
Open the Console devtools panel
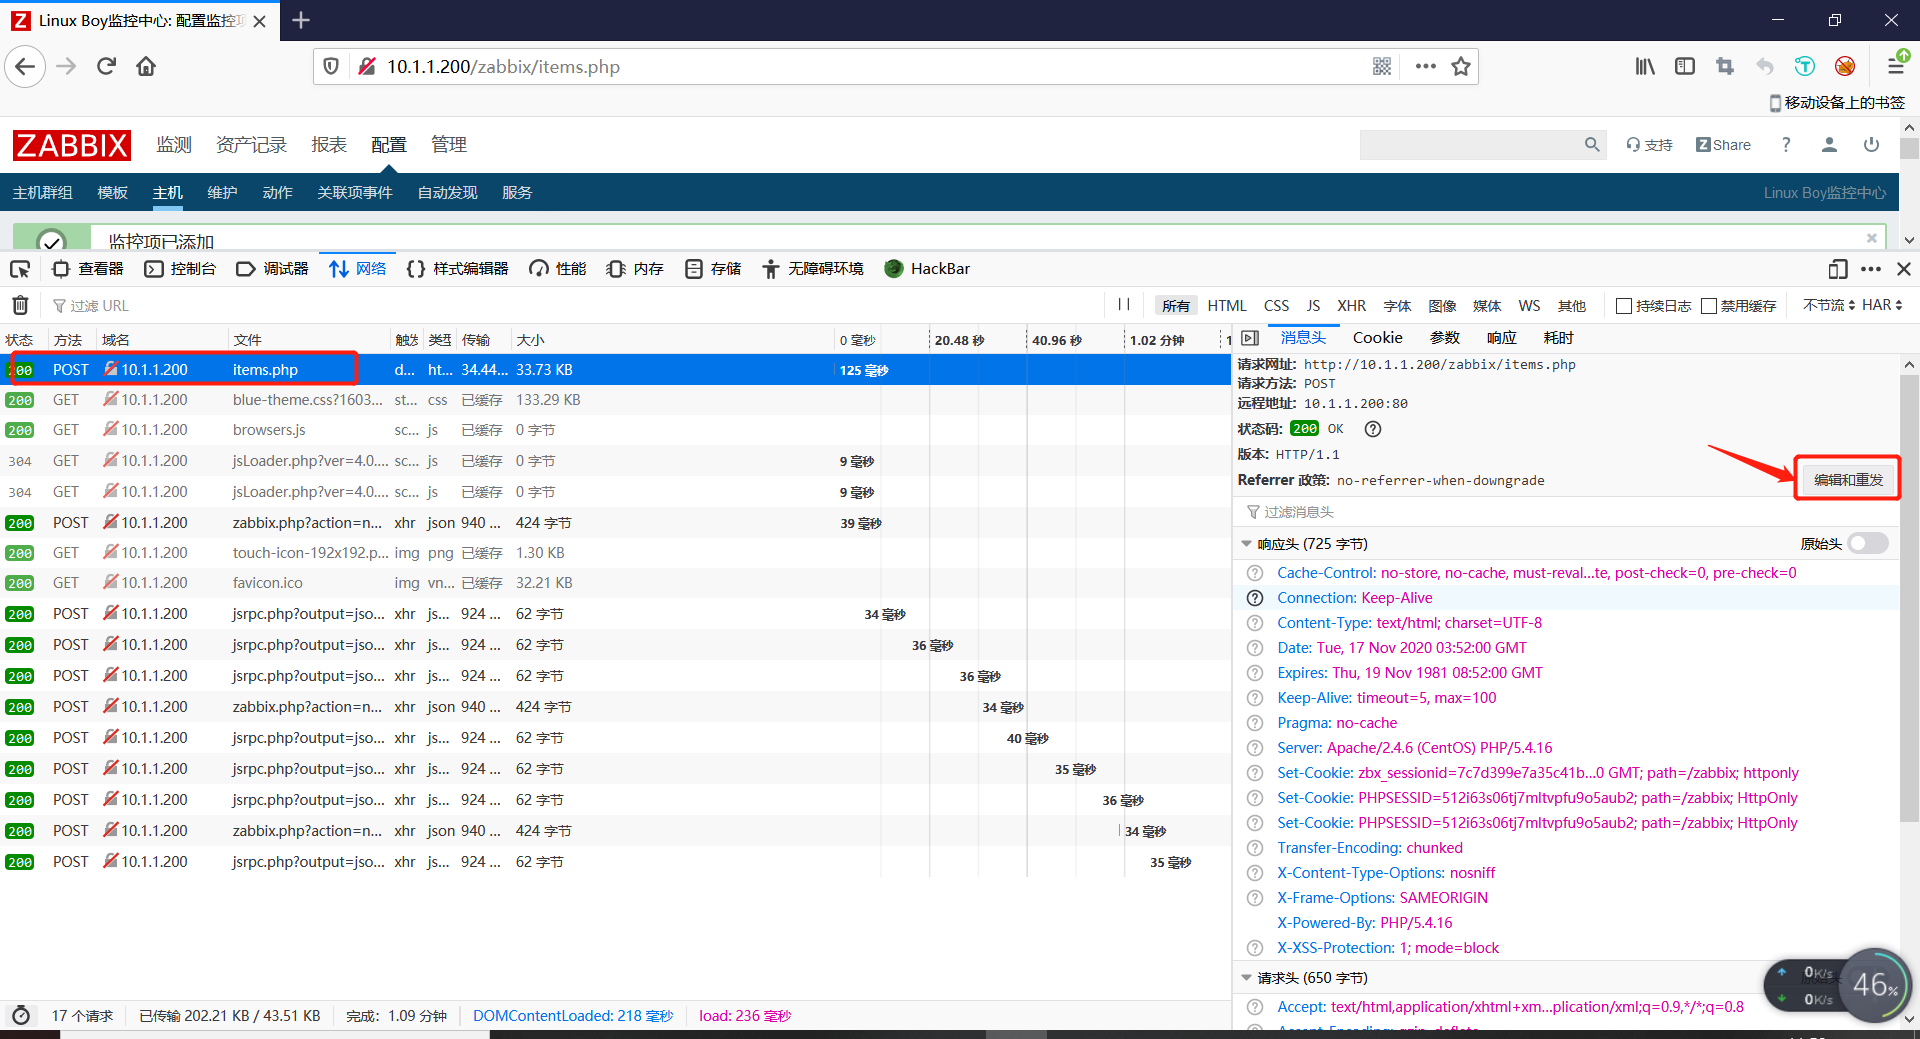[x=180, y=269]
